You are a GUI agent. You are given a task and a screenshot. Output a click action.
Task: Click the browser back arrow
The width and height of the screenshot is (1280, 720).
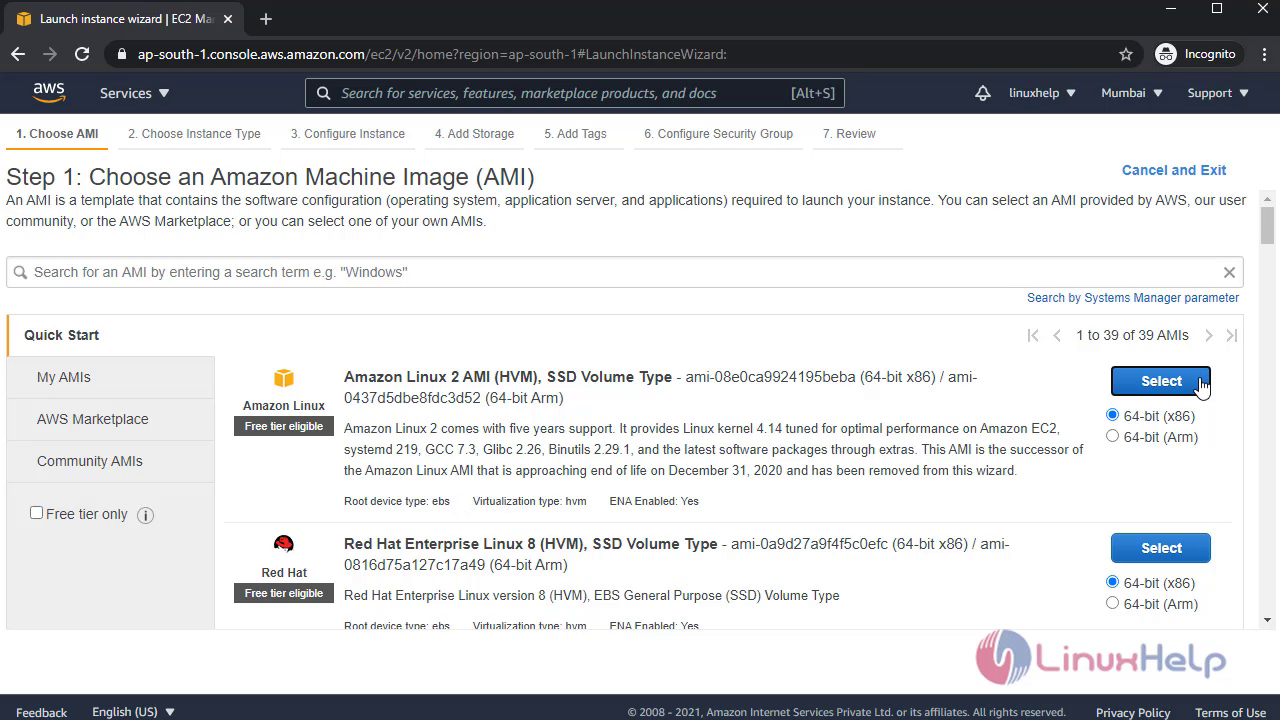pyautogui.click(x=18, y=54)
